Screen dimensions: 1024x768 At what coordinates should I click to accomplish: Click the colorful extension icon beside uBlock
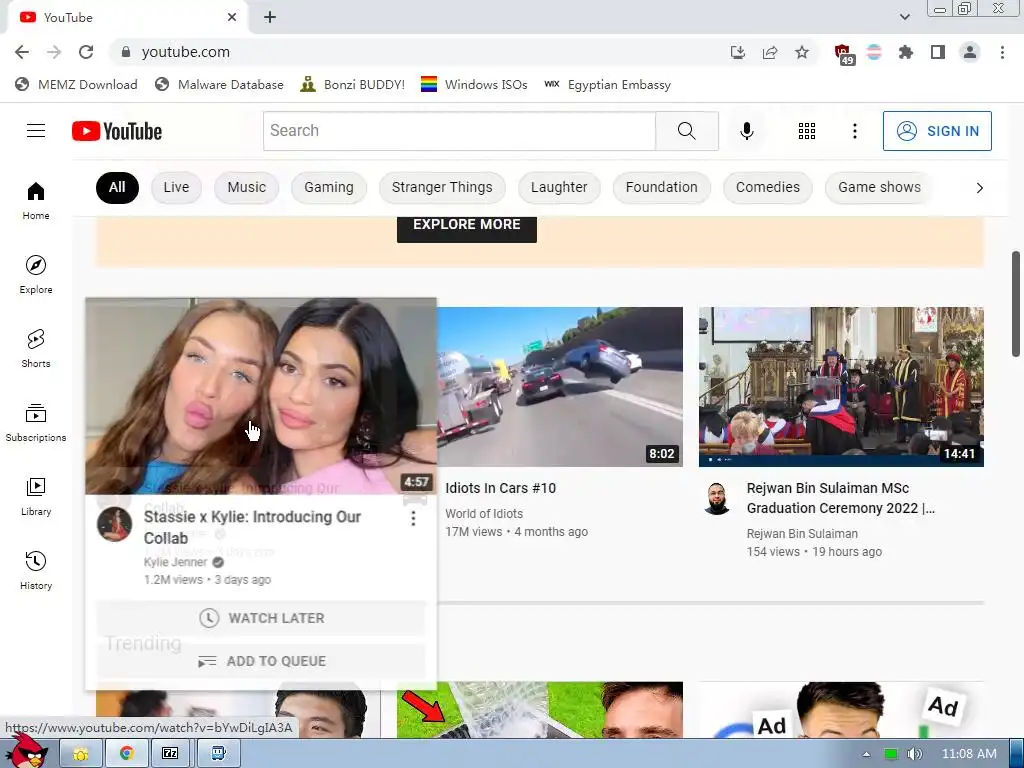(874, 52)
